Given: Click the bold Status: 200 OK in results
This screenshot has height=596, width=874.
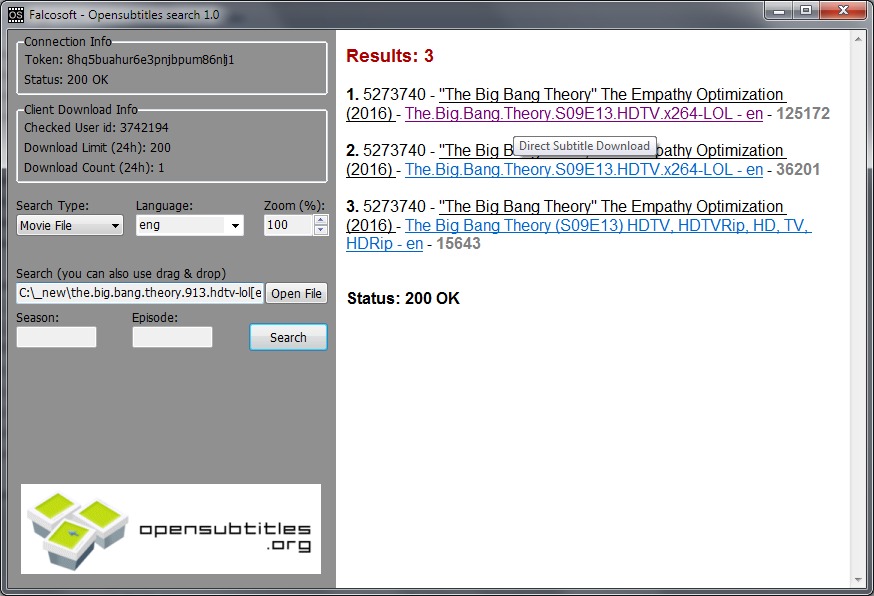Looking at the screenshot, I should (403, 298).
